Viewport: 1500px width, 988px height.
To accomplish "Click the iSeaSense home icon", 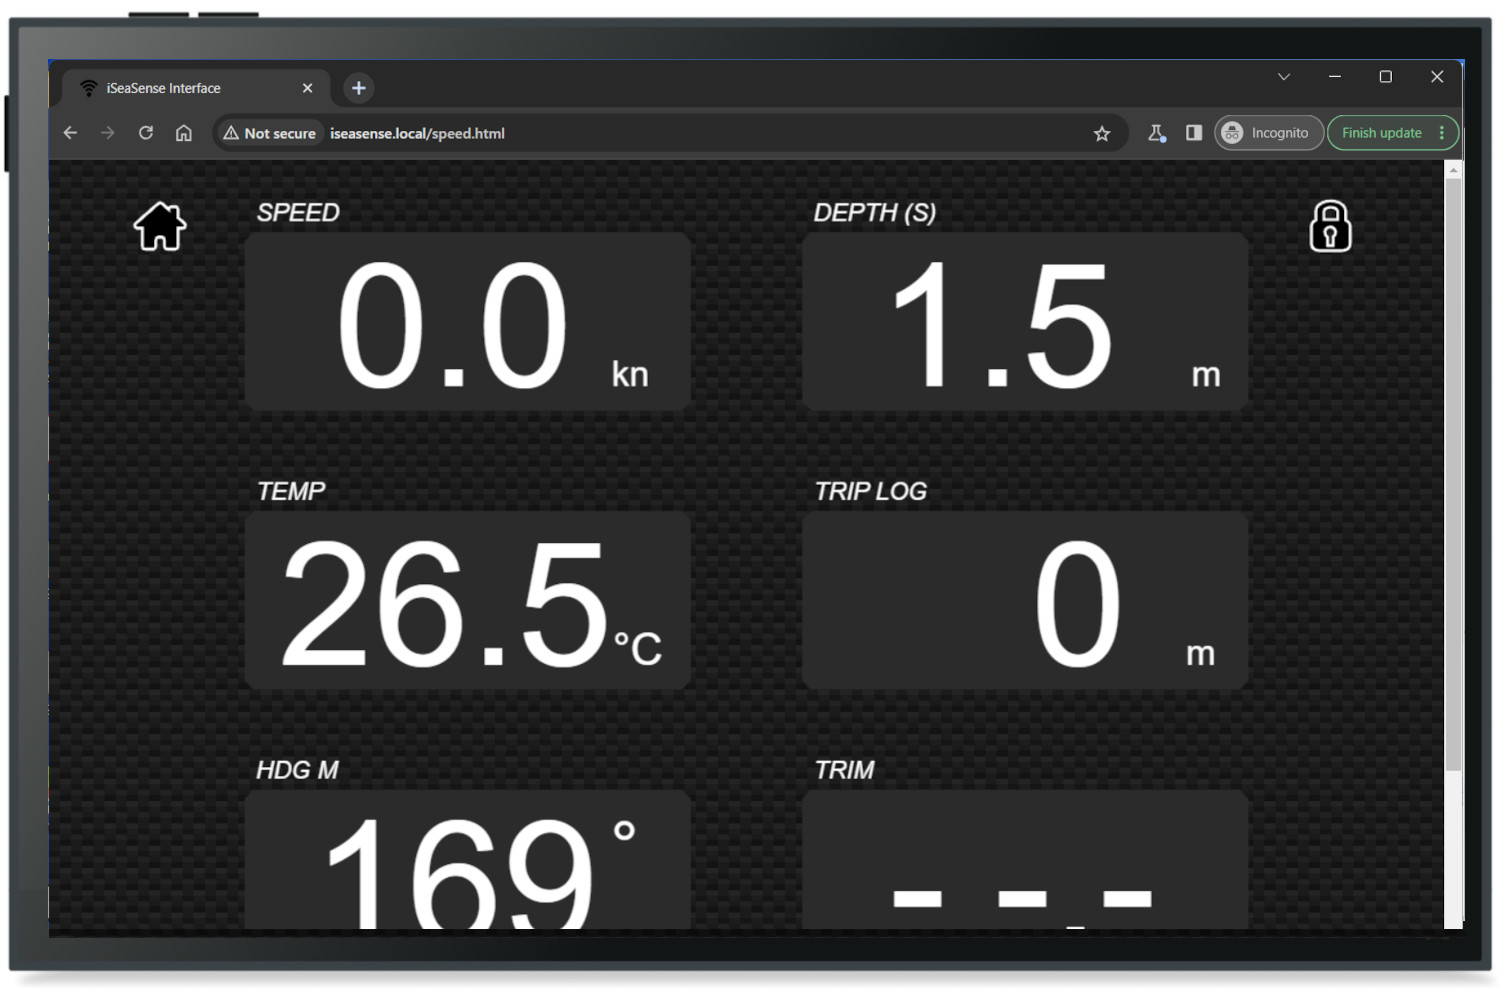I will [160, 226].
